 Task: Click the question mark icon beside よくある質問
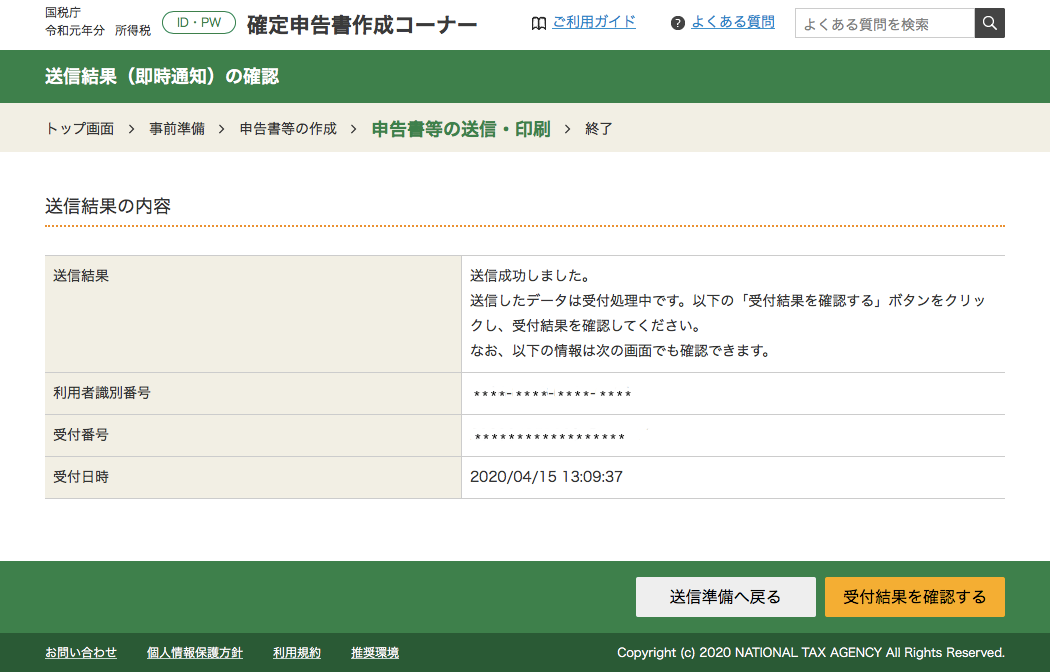tap(677, 22)
